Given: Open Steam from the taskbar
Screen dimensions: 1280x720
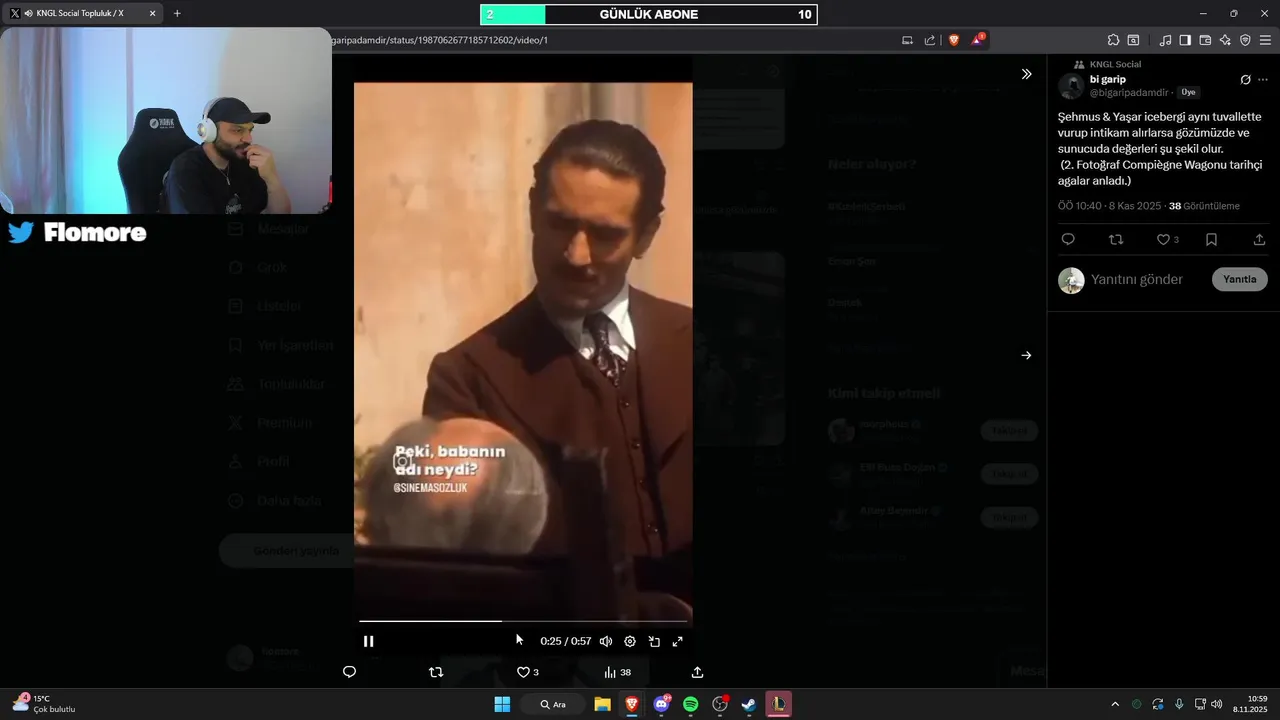Looking at the screenshot, I should click(748, 704).
